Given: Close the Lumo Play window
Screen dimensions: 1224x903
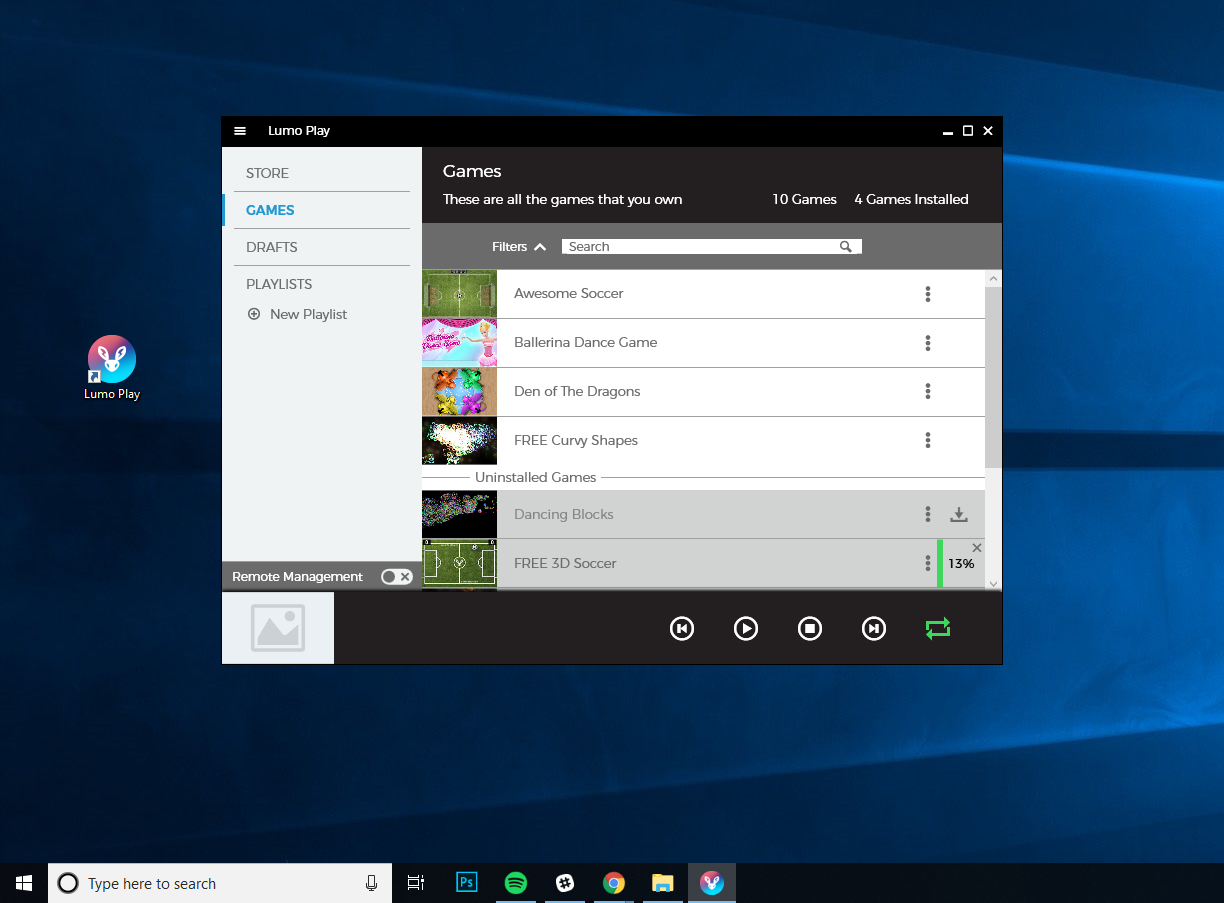Looking at the screenshot, I should [x=988, y=131].
